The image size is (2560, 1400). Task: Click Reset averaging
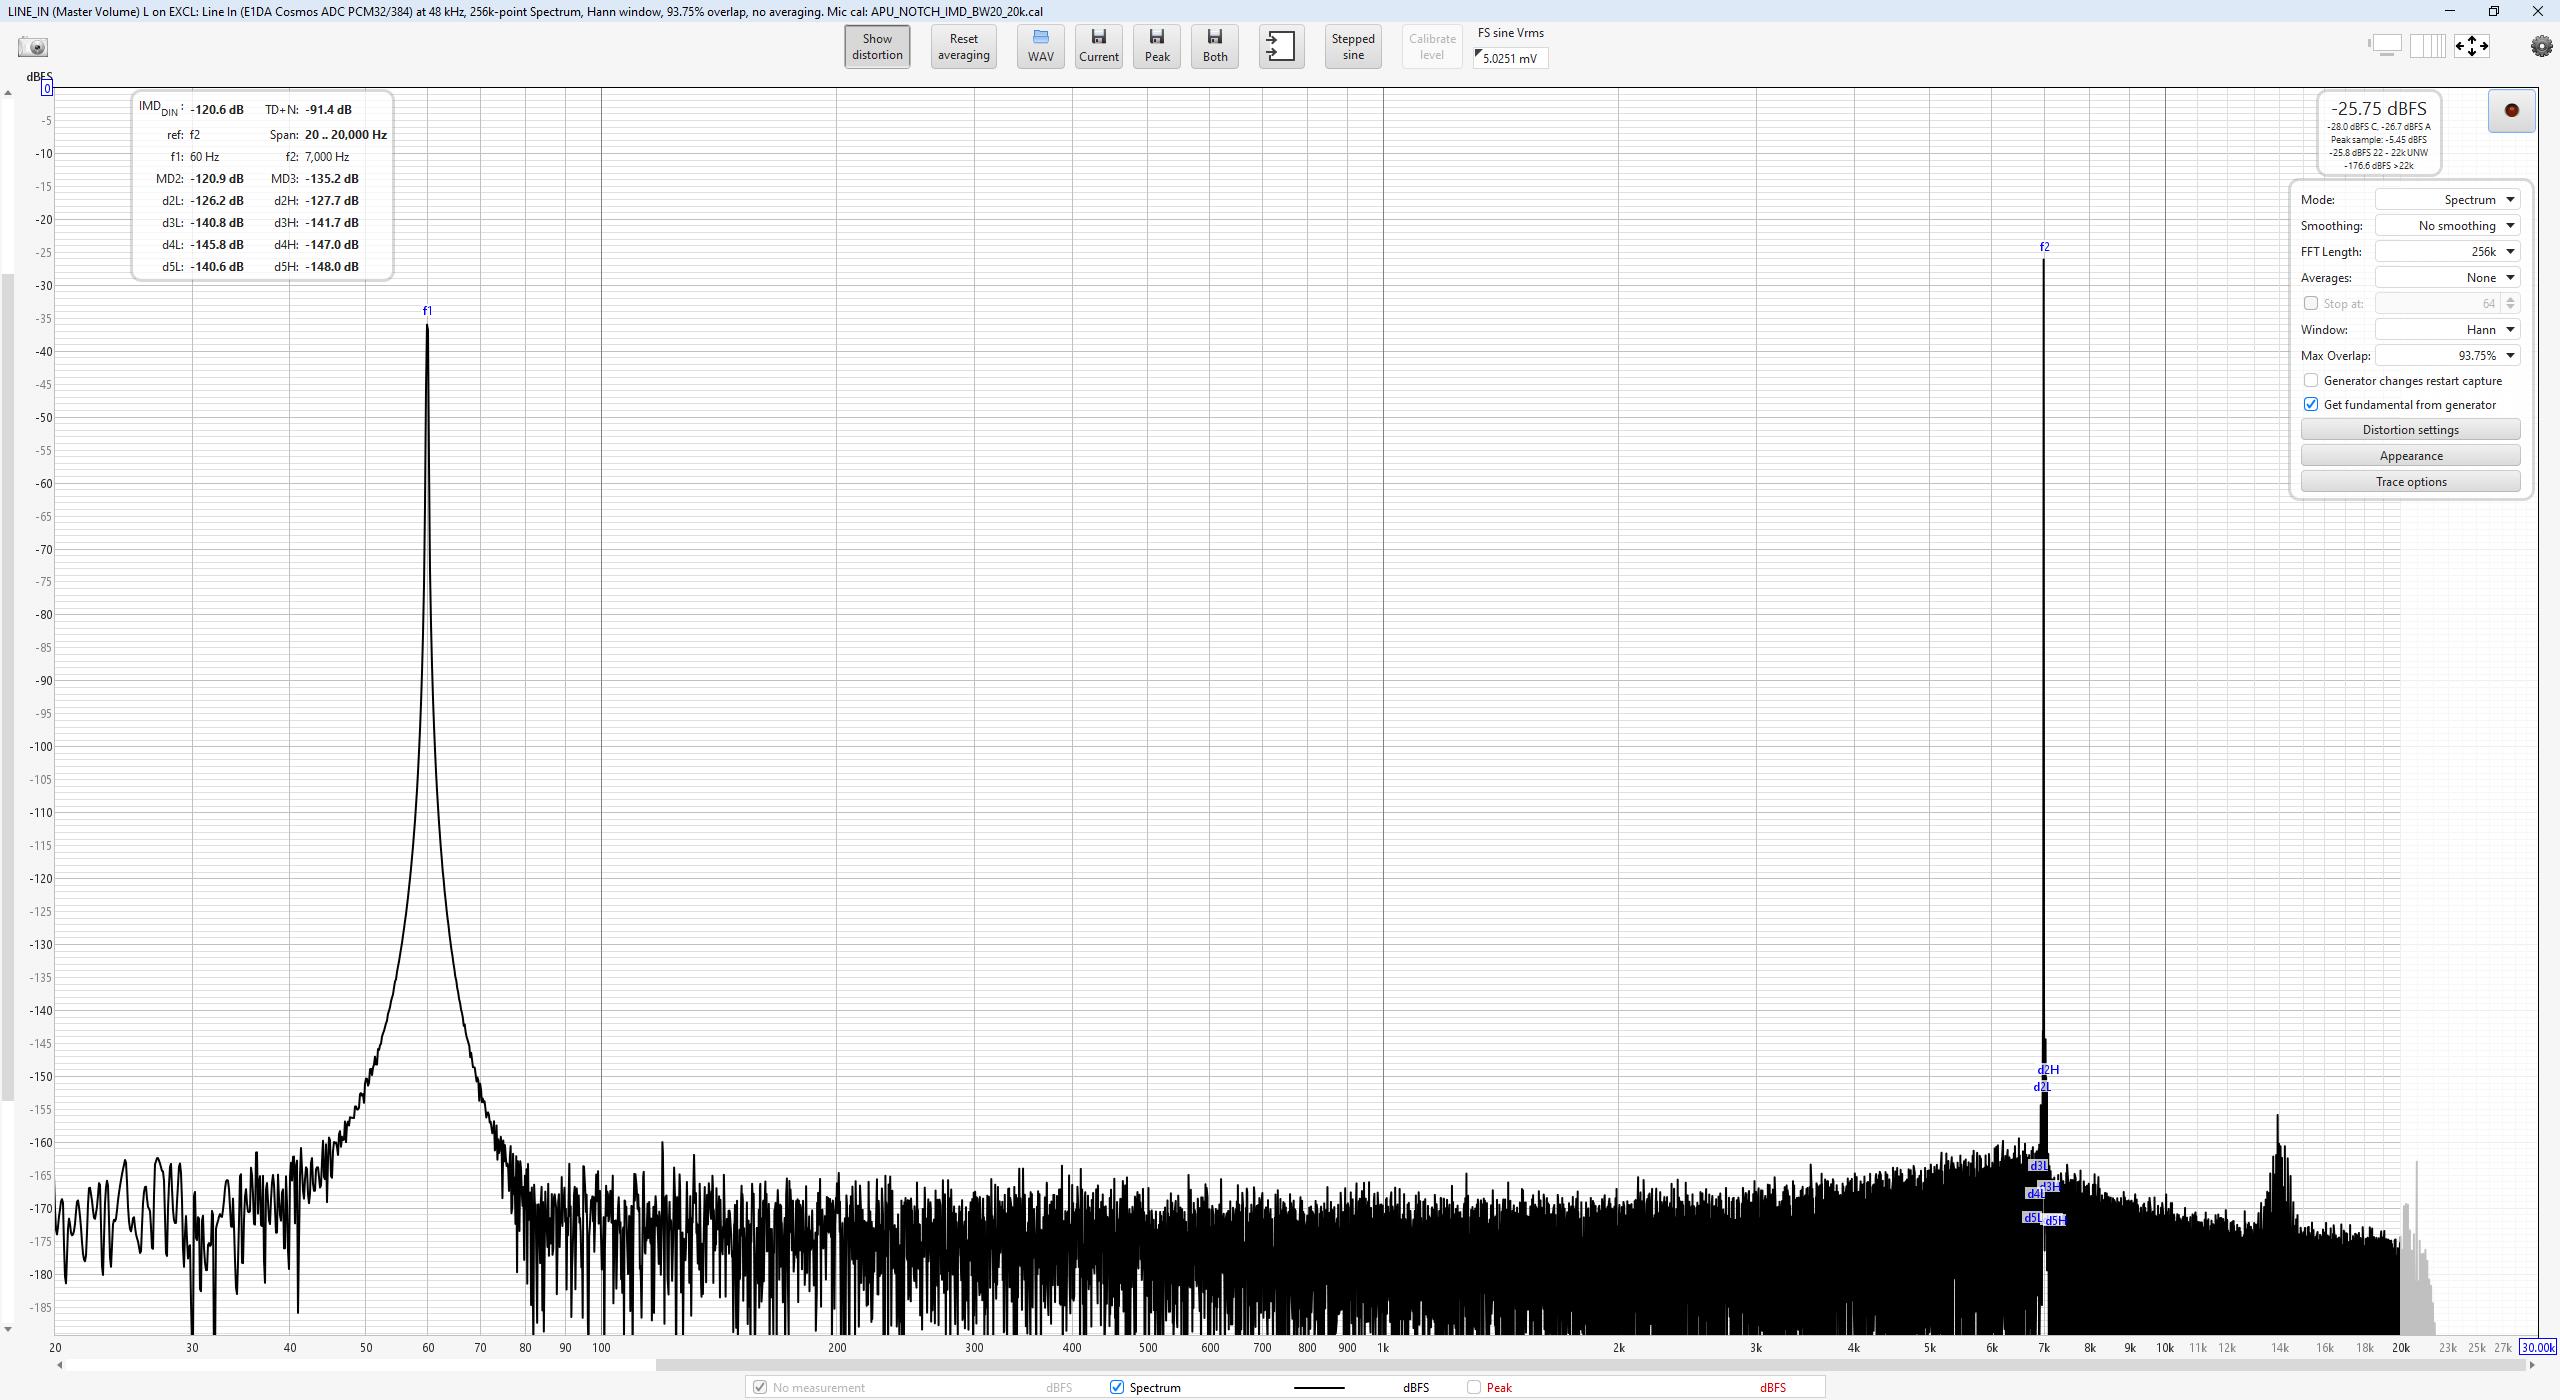click(x=963, y=47)
